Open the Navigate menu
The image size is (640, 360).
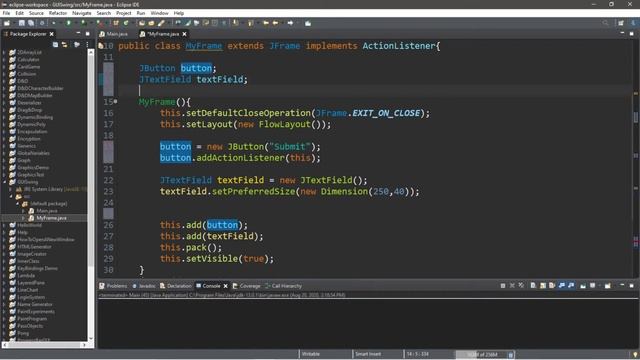tap(82, 13)
